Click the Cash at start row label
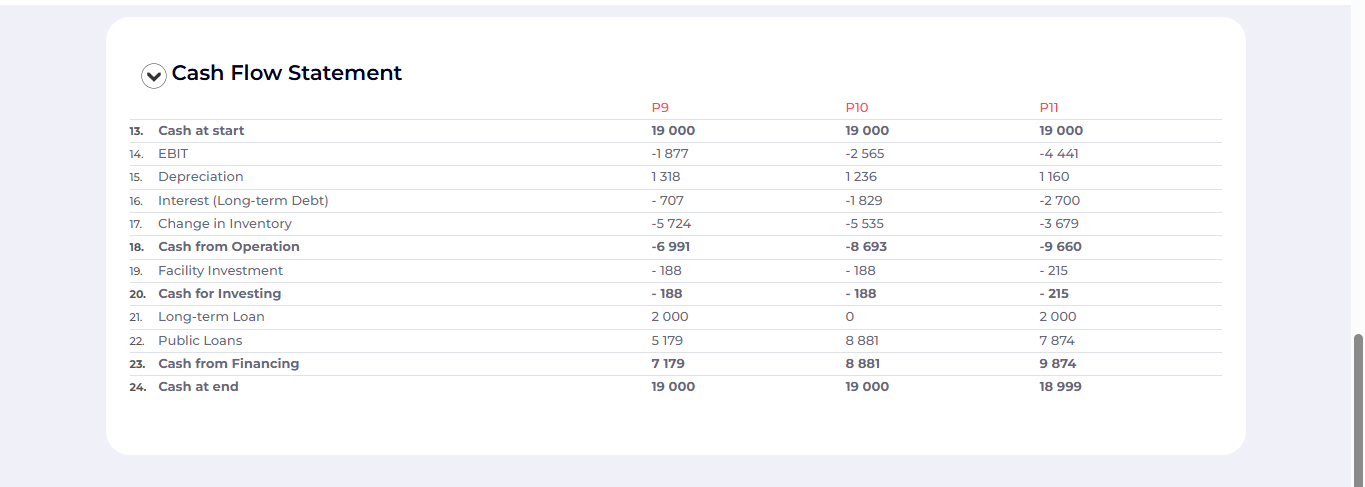Screen dimensions: 1365x487 point(201,131)
